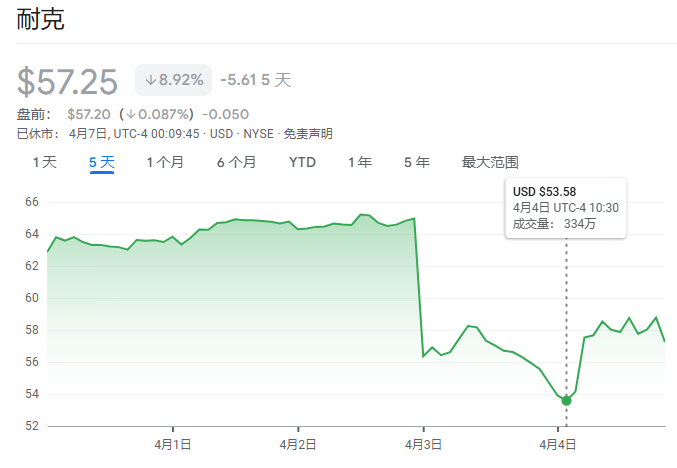Click the 成交量 334万 volume text
677x468 pixels.
click(555, 224)
